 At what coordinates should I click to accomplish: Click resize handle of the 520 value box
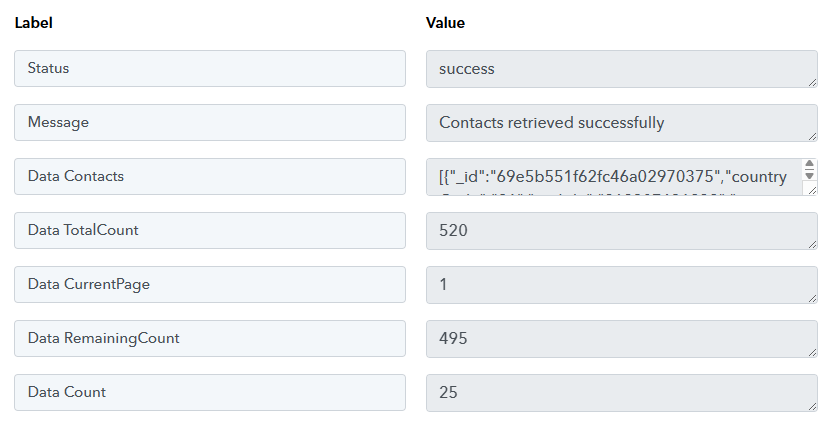[812, 244]
